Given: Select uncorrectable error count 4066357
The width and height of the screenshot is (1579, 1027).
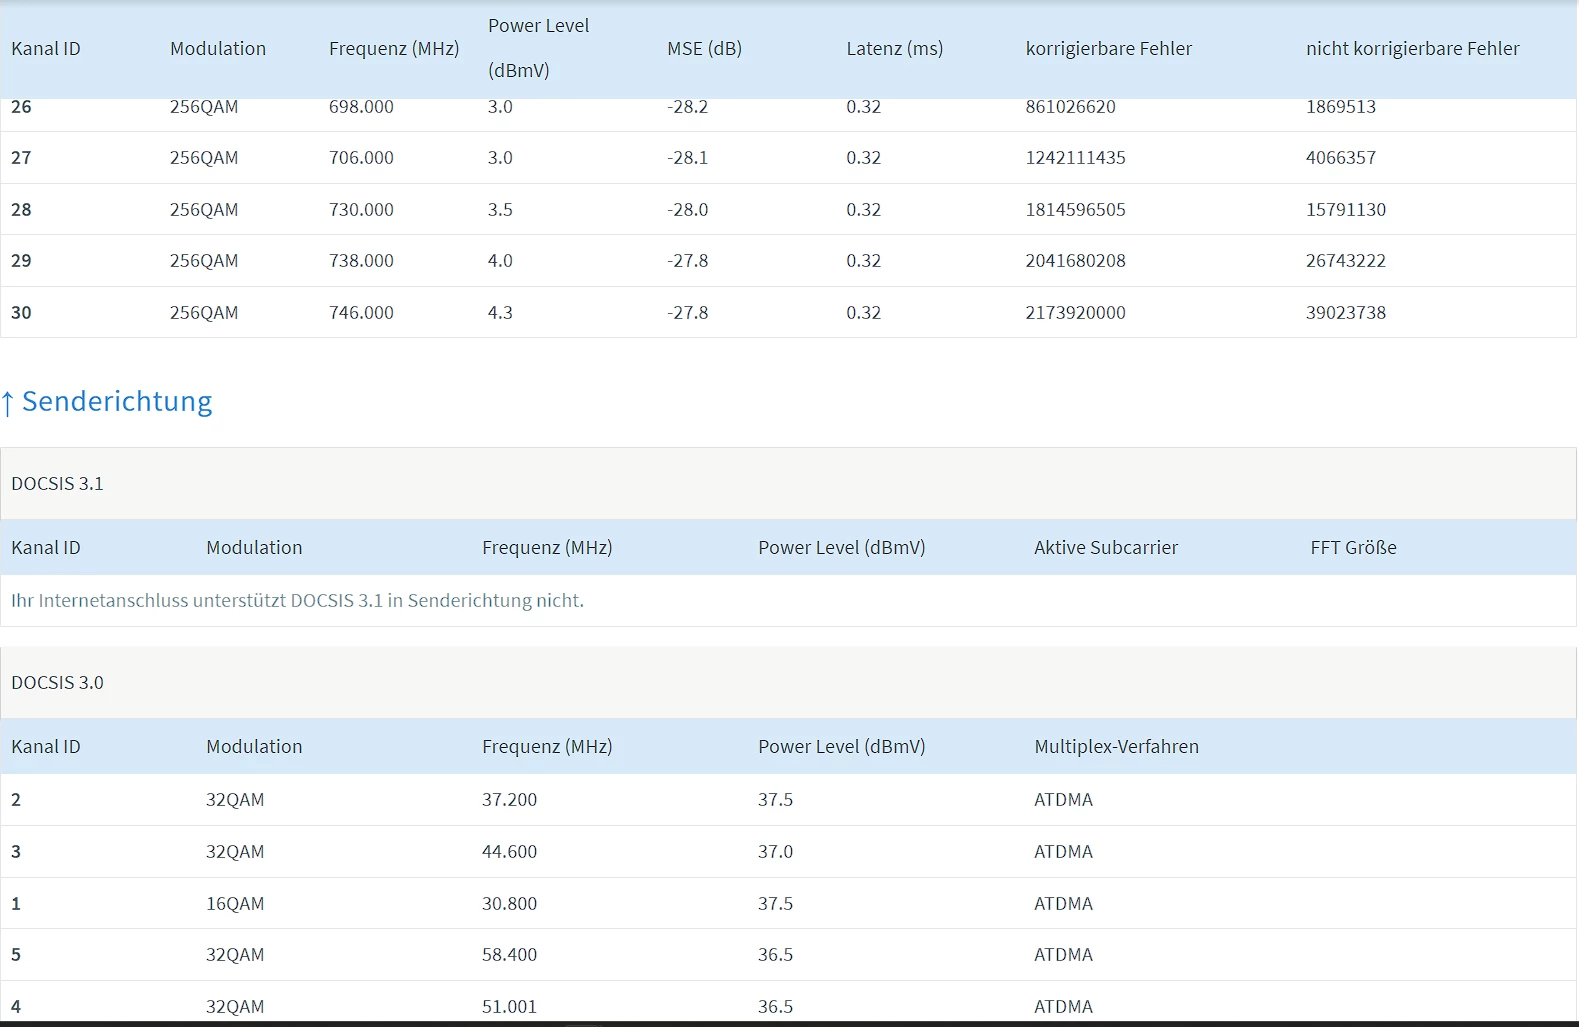Looking at the screenshot, I should pos(1341,158).
